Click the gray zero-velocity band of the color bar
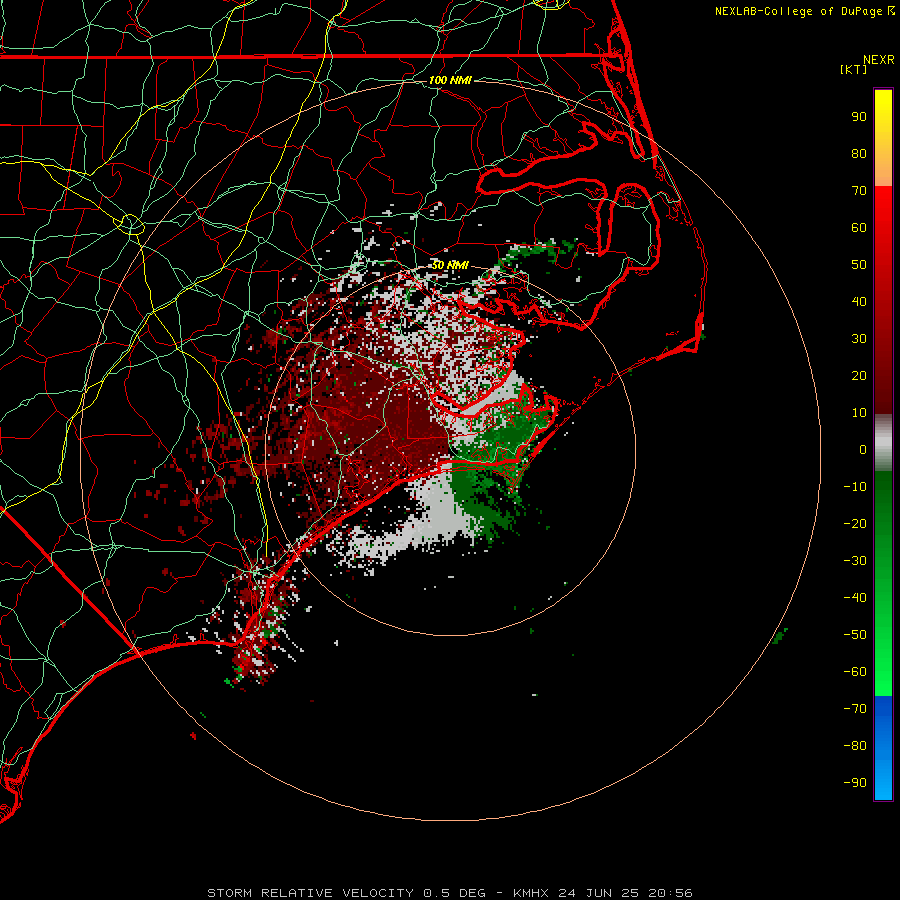 (x=883, y=443)
